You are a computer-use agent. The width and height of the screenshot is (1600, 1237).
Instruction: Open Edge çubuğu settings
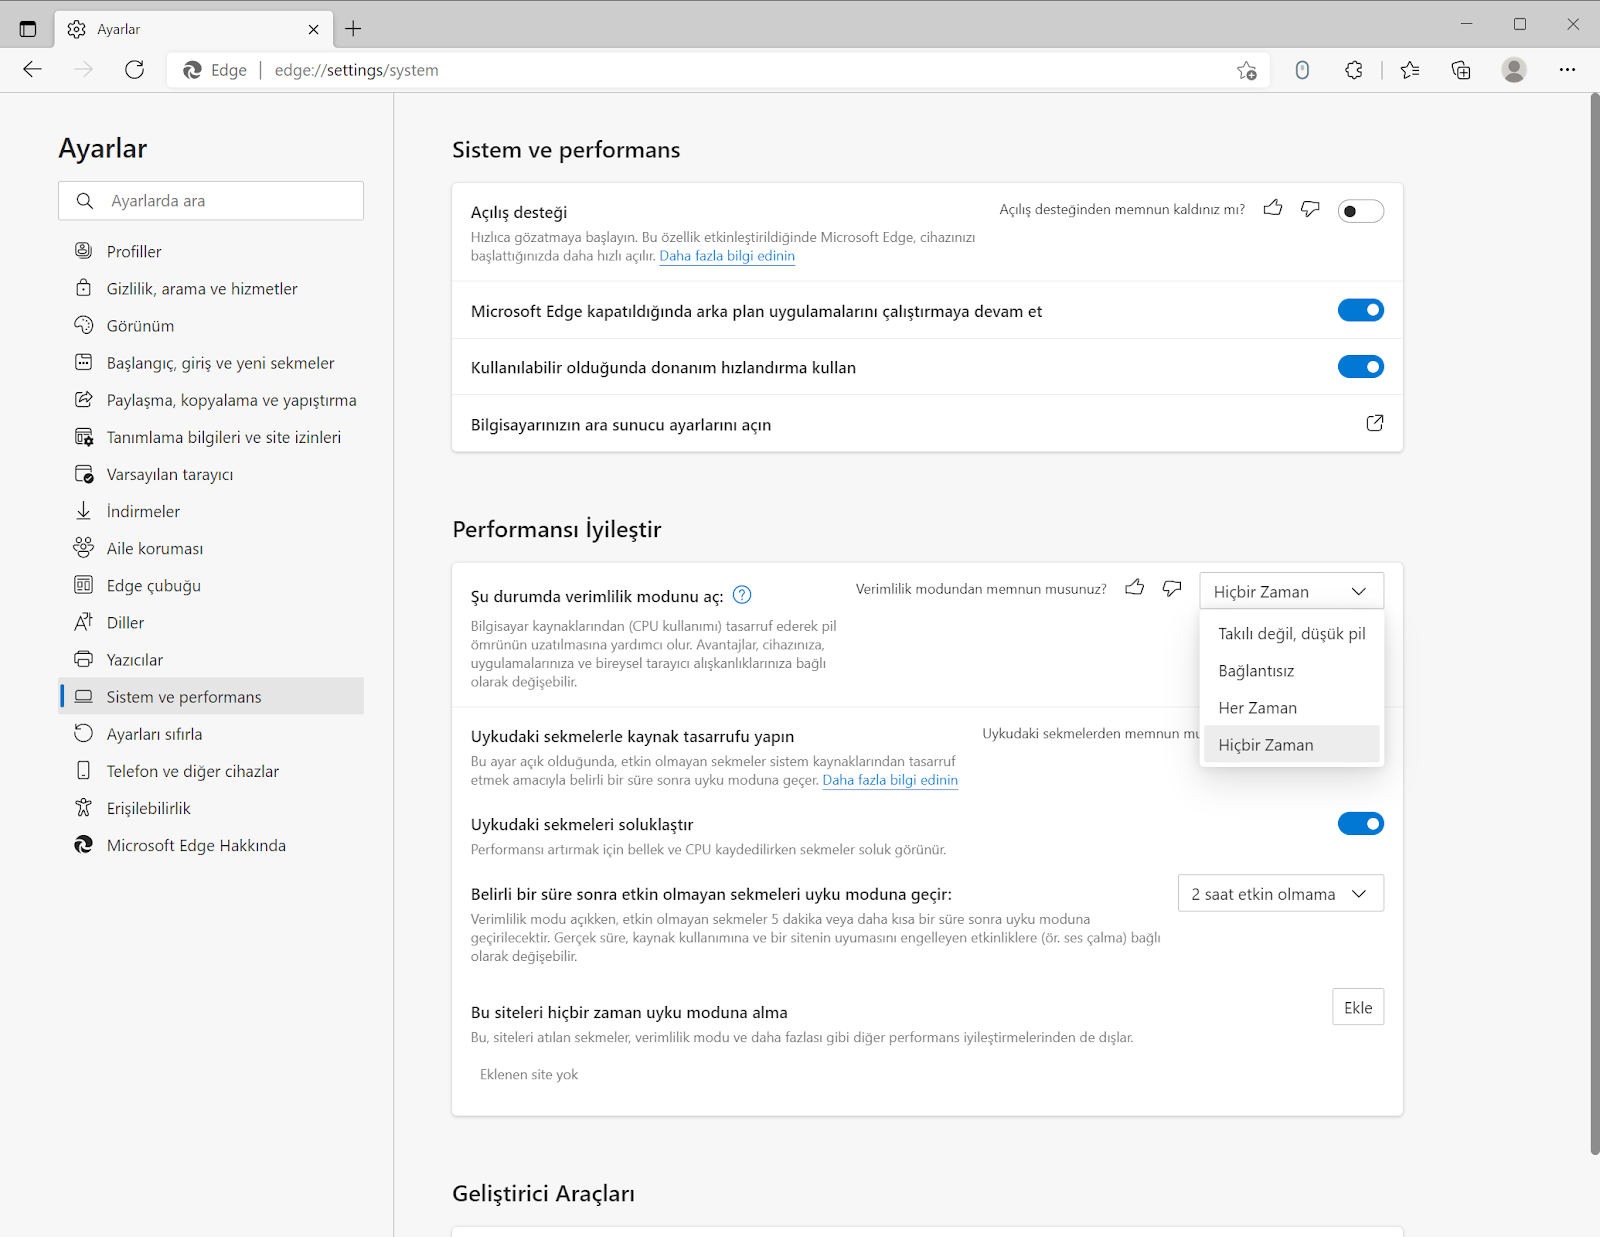211,584
